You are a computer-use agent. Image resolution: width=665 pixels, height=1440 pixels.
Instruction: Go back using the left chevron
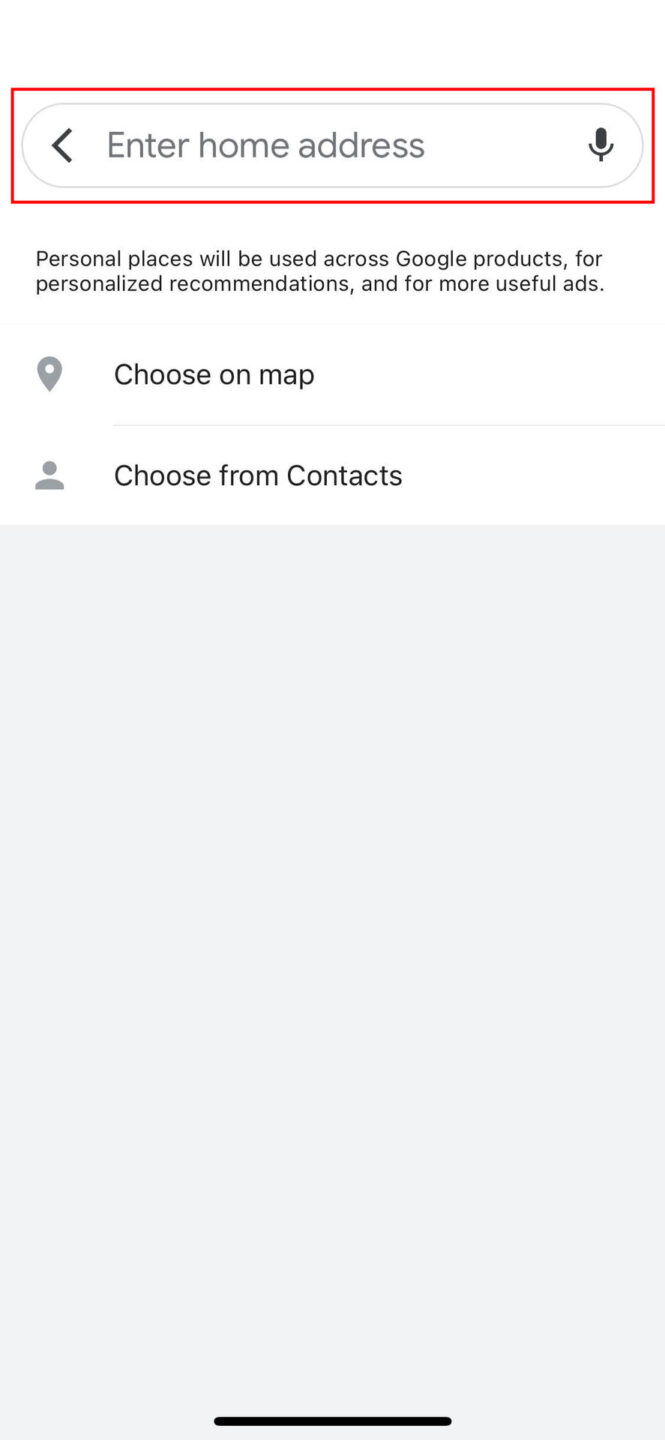pos(62,146)
